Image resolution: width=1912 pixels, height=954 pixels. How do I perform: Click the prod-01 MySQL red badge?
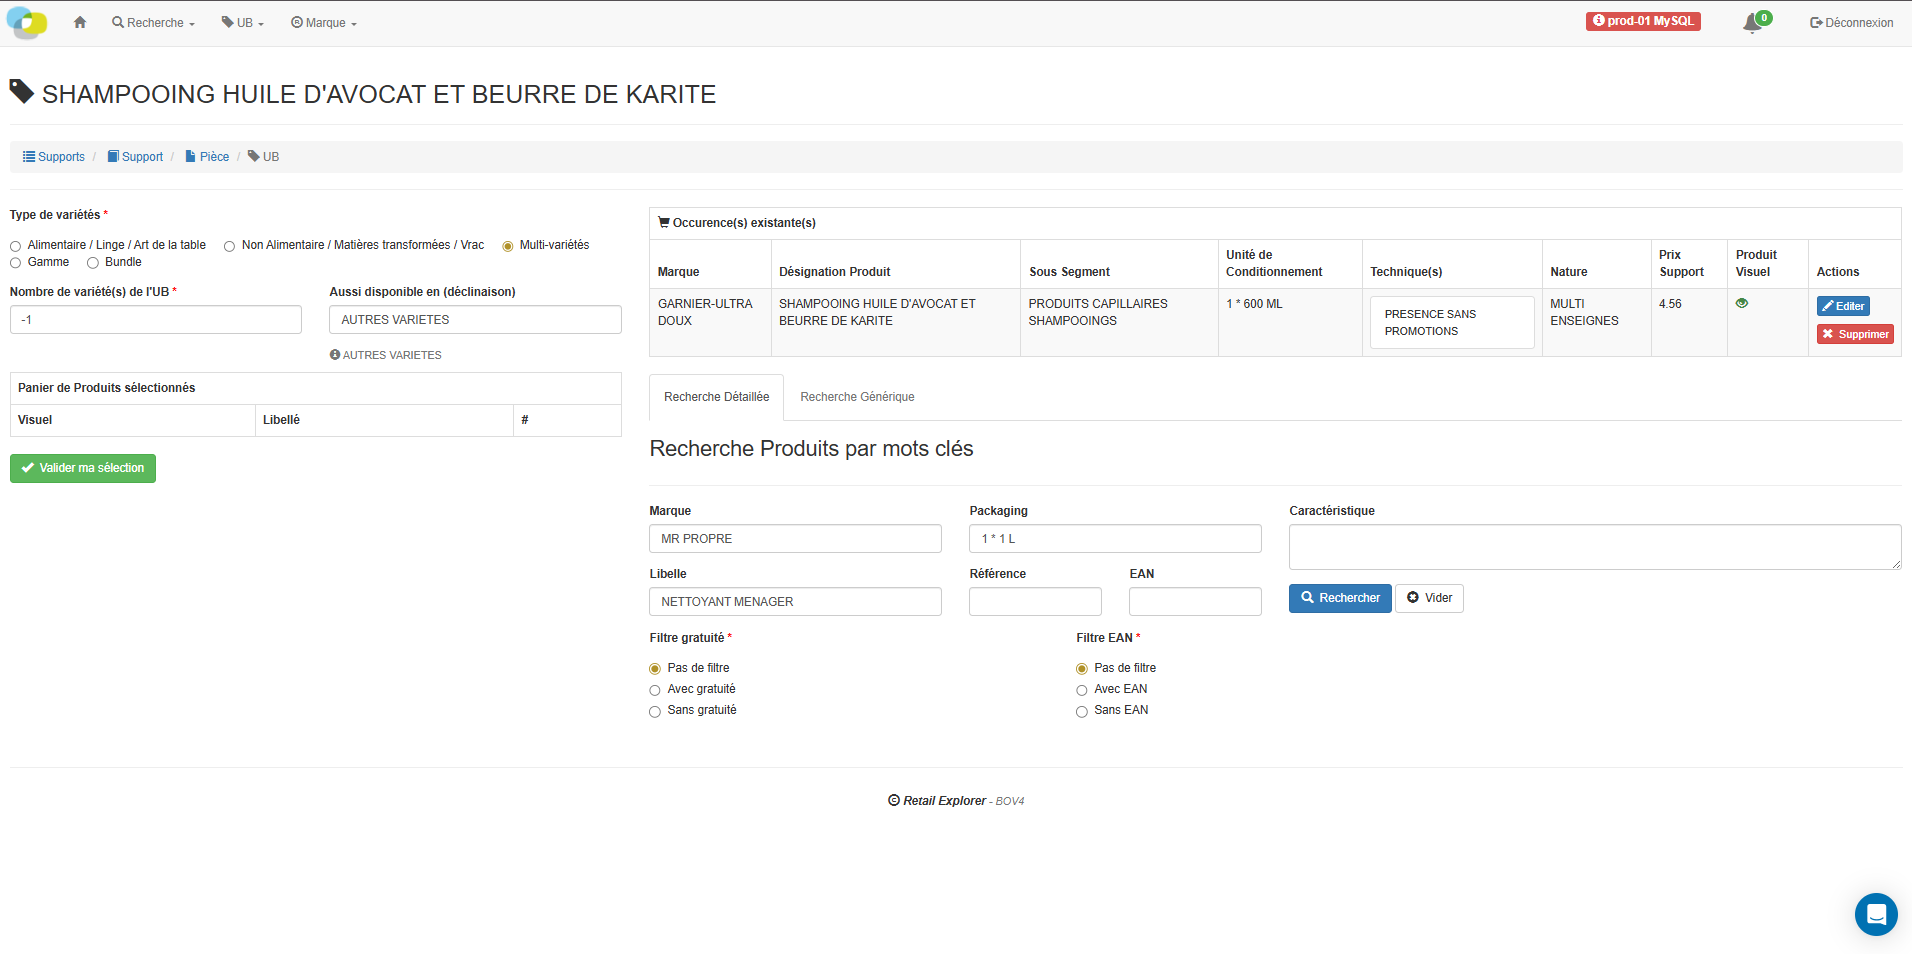point(1643,21)
